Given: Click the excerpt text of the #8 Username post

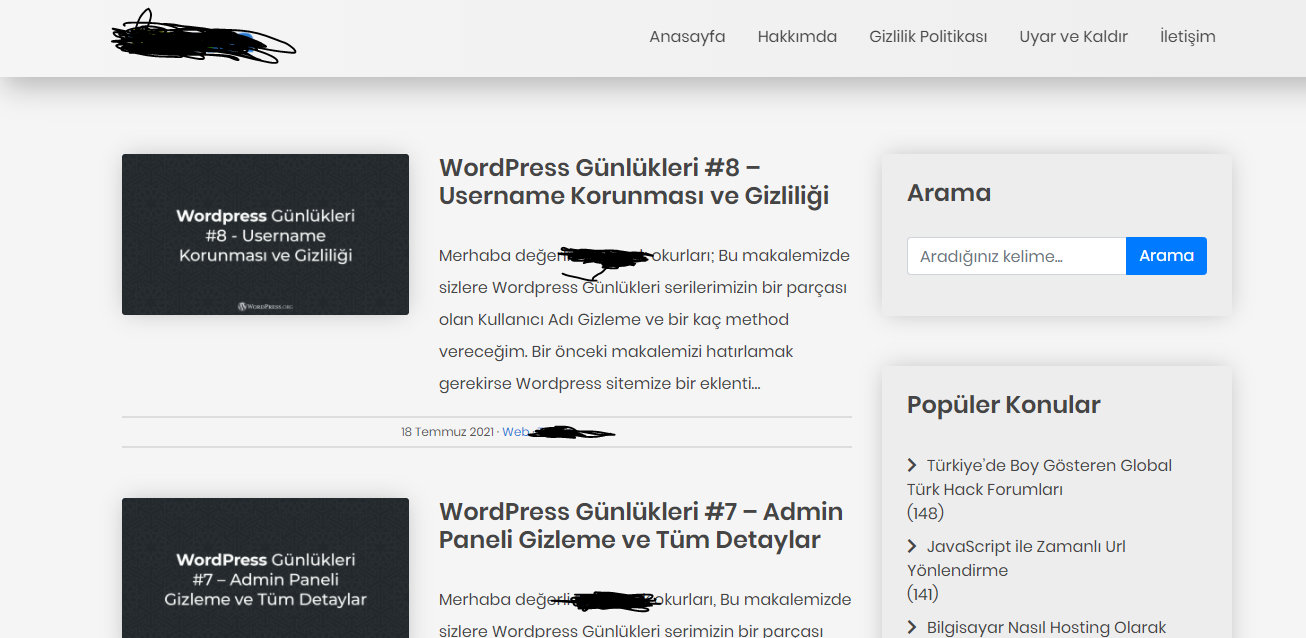Looking at the screenshot, I should [644, 320].
